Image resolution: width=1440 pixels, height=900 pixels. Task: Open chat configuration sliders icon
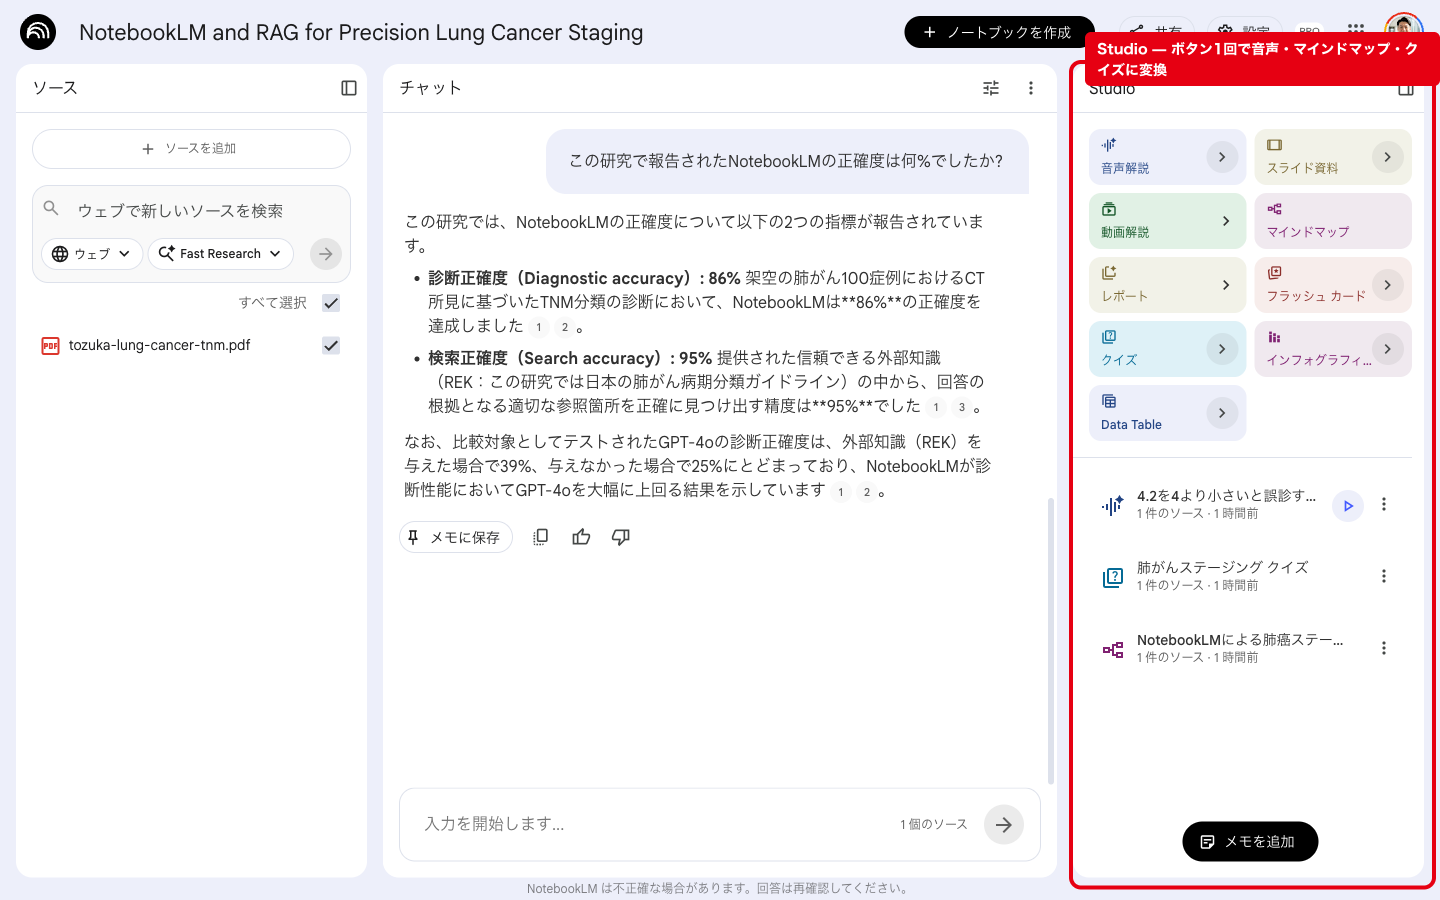pos(991,88)
